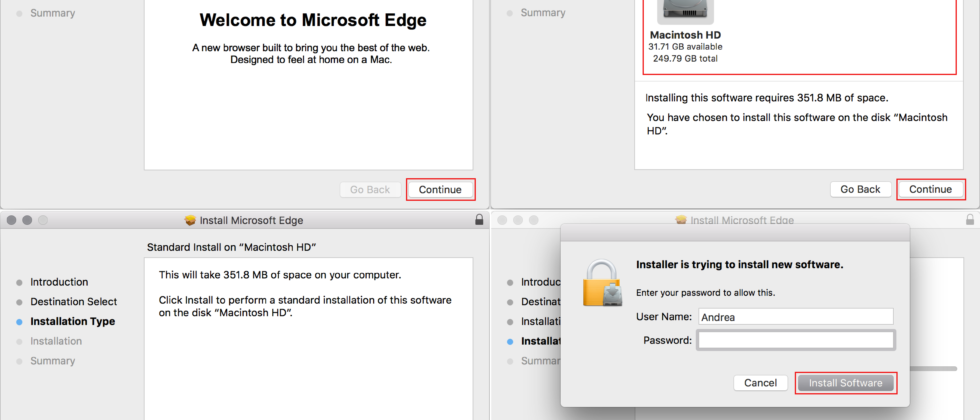Click text Installing this software requires 351.8 MB
Viewport: 980px width, 420px height.
(767, 98)
